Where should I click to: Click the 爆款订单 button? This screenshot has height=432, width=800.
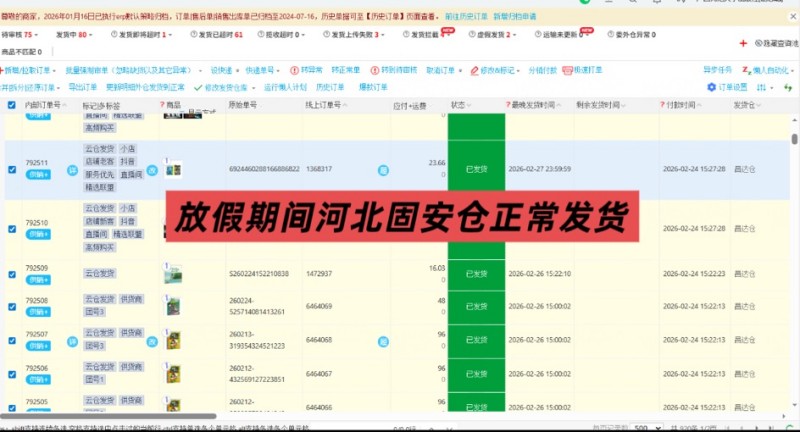coord(373,87)
